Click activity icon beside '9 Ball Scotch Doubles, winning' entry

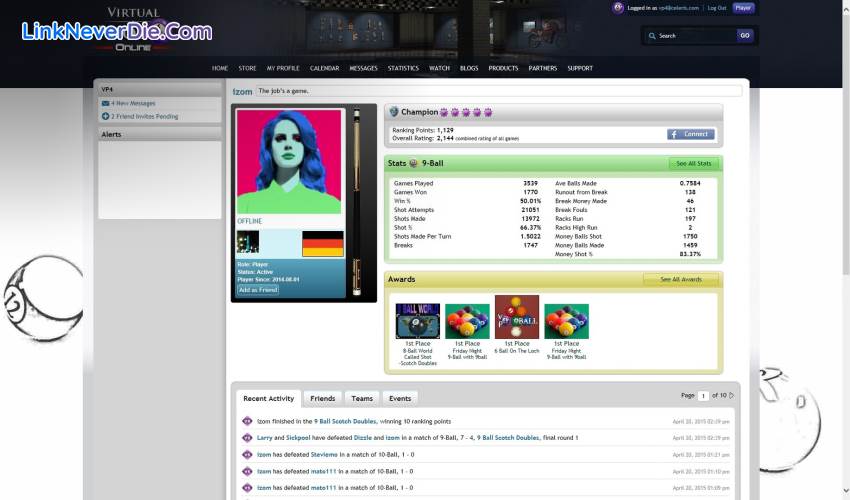coord(247,421)
